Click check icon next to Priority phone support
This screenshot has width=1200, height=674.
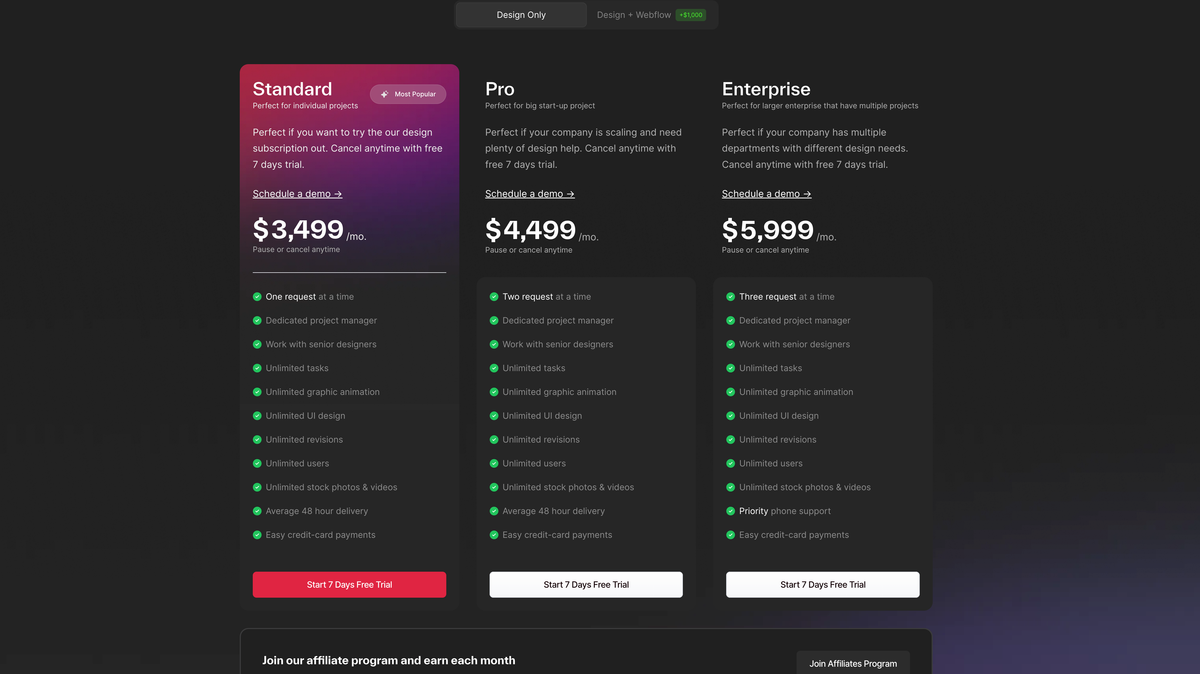coord(731,511)
